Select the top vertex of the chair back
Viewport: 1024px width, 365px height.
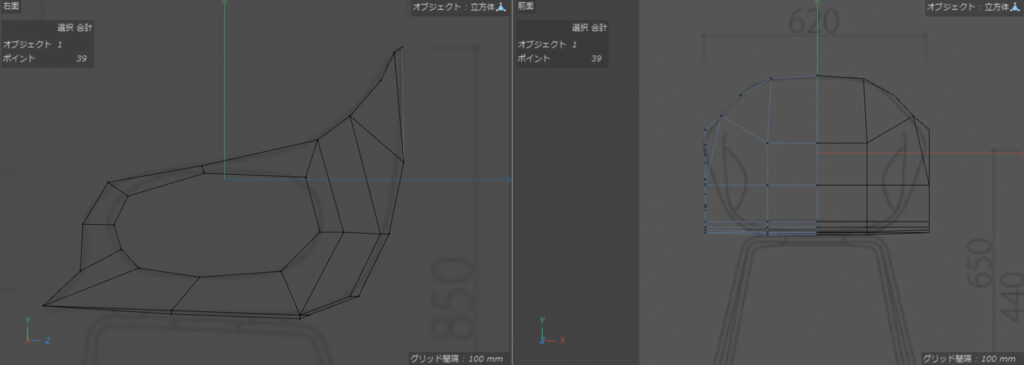402,47
